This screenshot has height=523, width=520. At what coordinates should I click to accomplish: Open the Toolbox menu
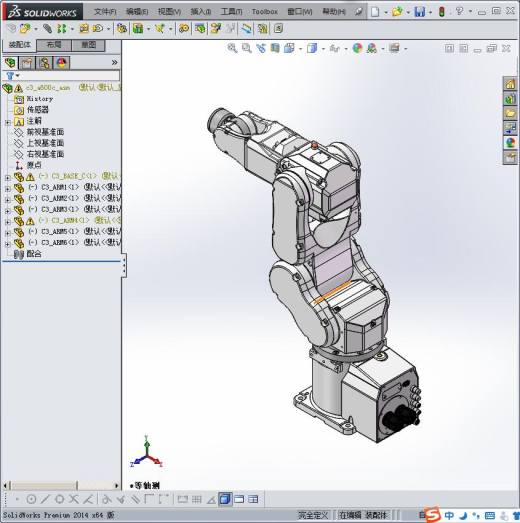click(265, 12)
